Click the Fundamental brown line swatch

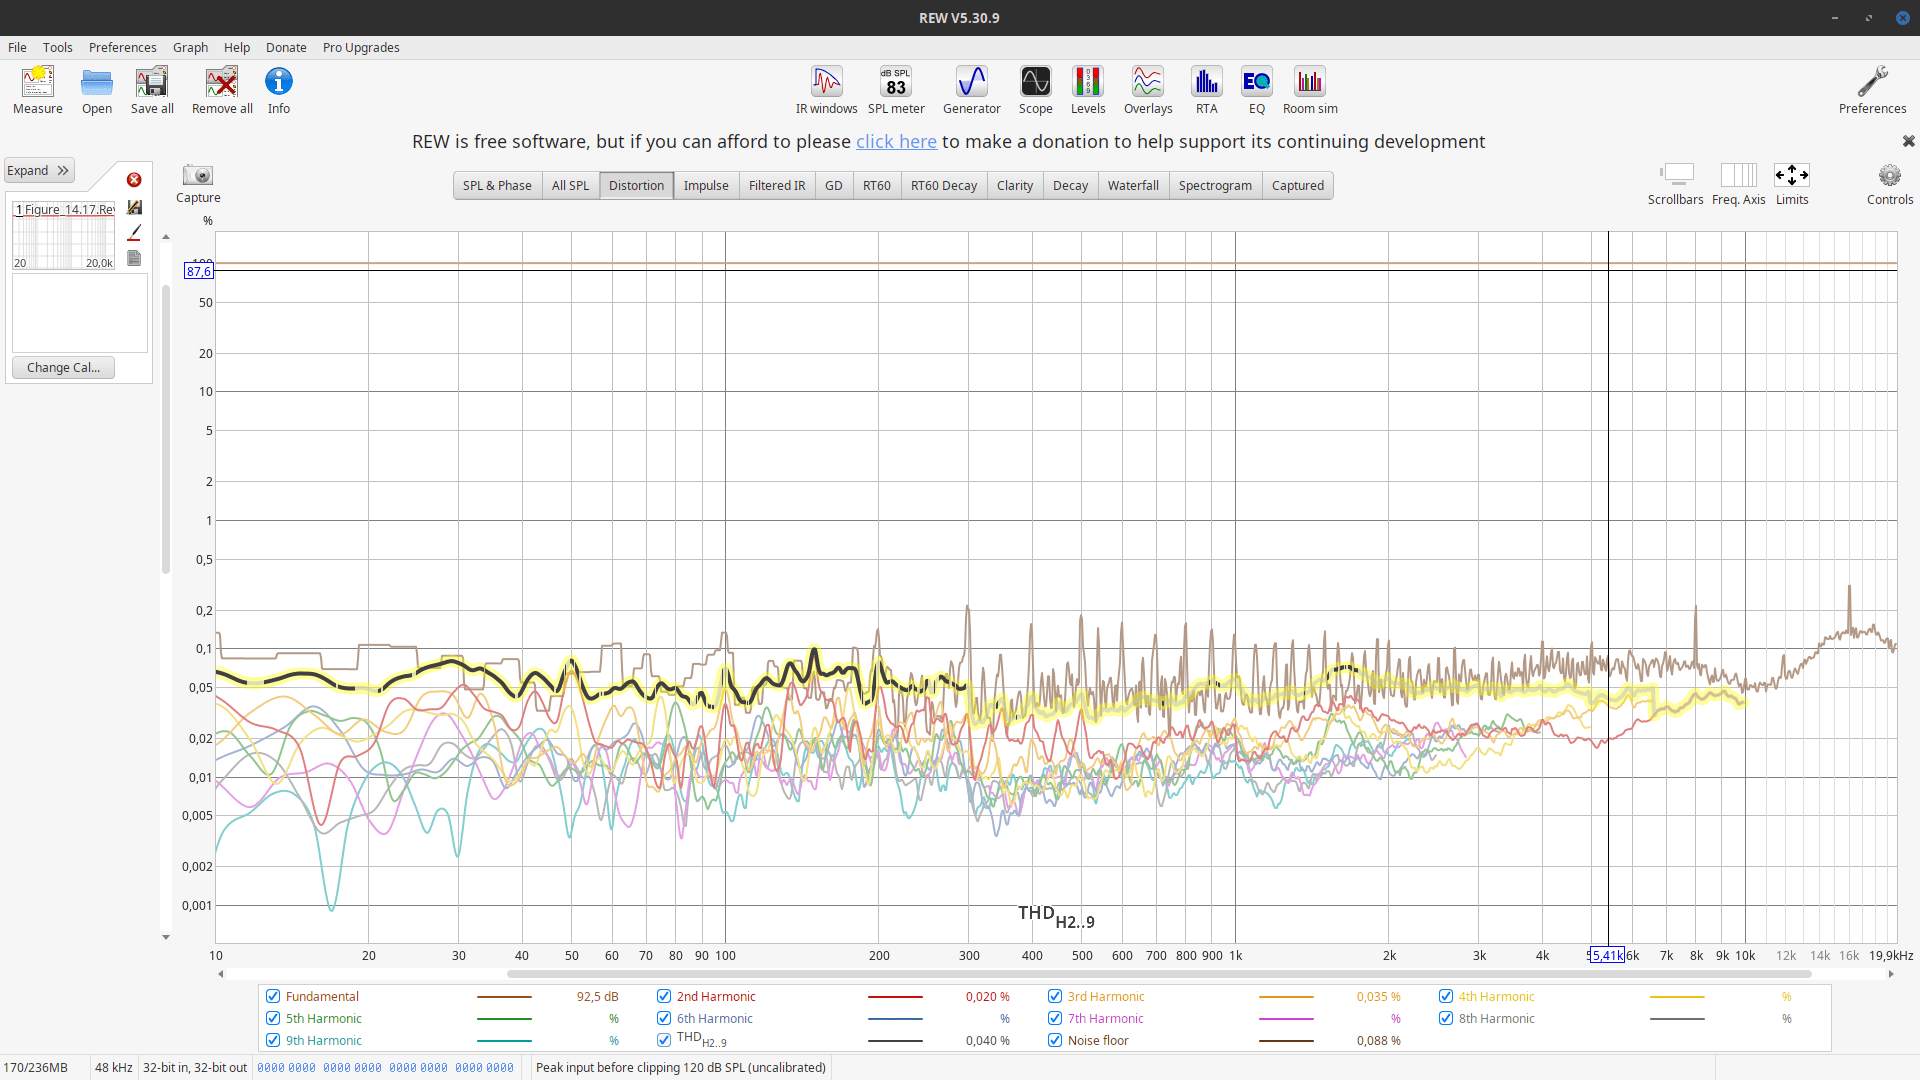click(x=504, y=997)
